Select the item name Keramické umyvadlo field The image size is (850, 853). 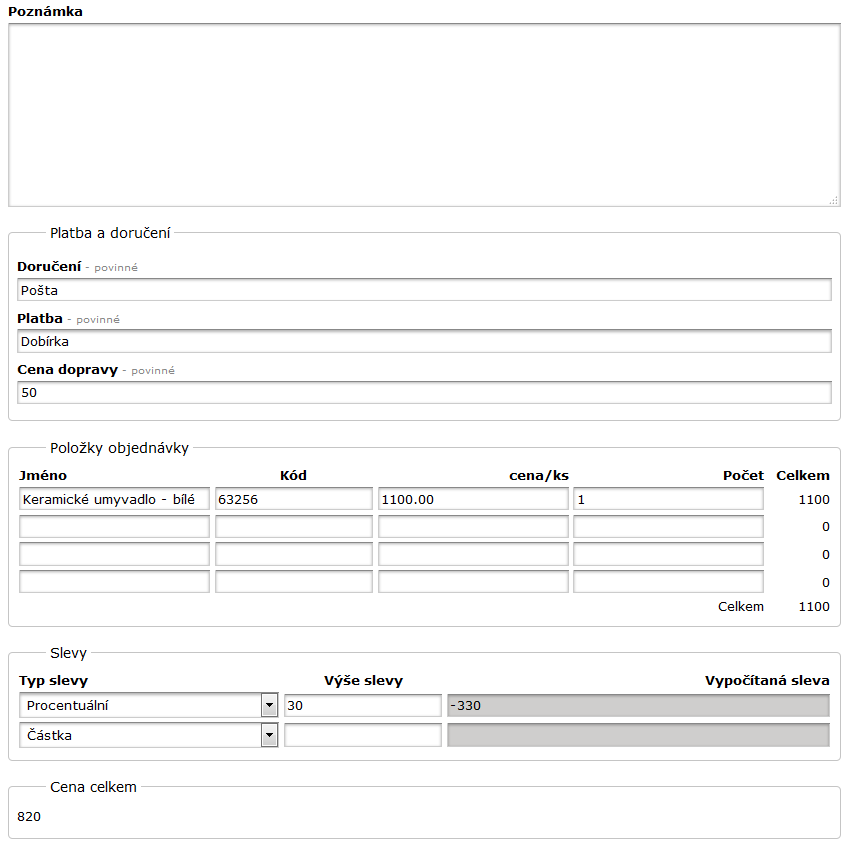pyautogui.click(x=114, y=499)
